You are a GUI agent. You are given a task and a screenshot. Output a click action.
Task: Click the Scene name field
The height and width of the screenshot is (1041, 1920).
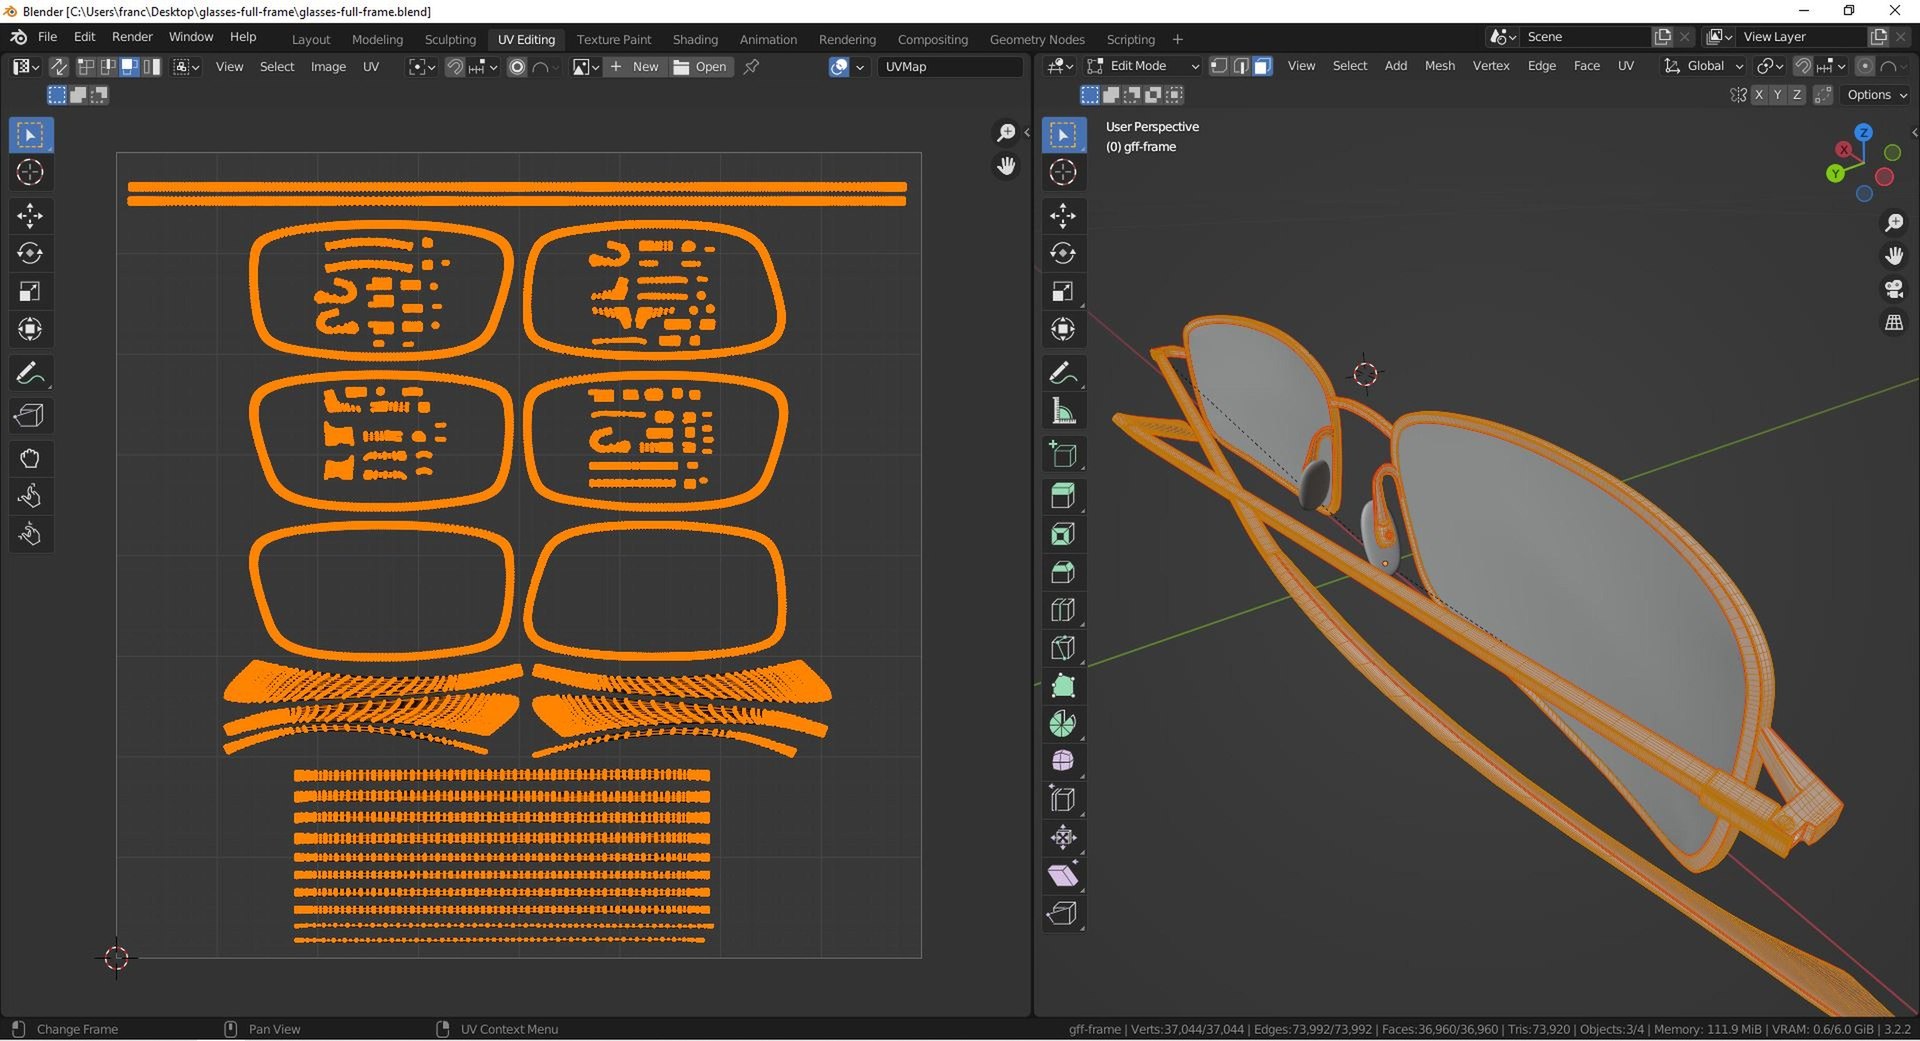click(x=1584, y=37)
